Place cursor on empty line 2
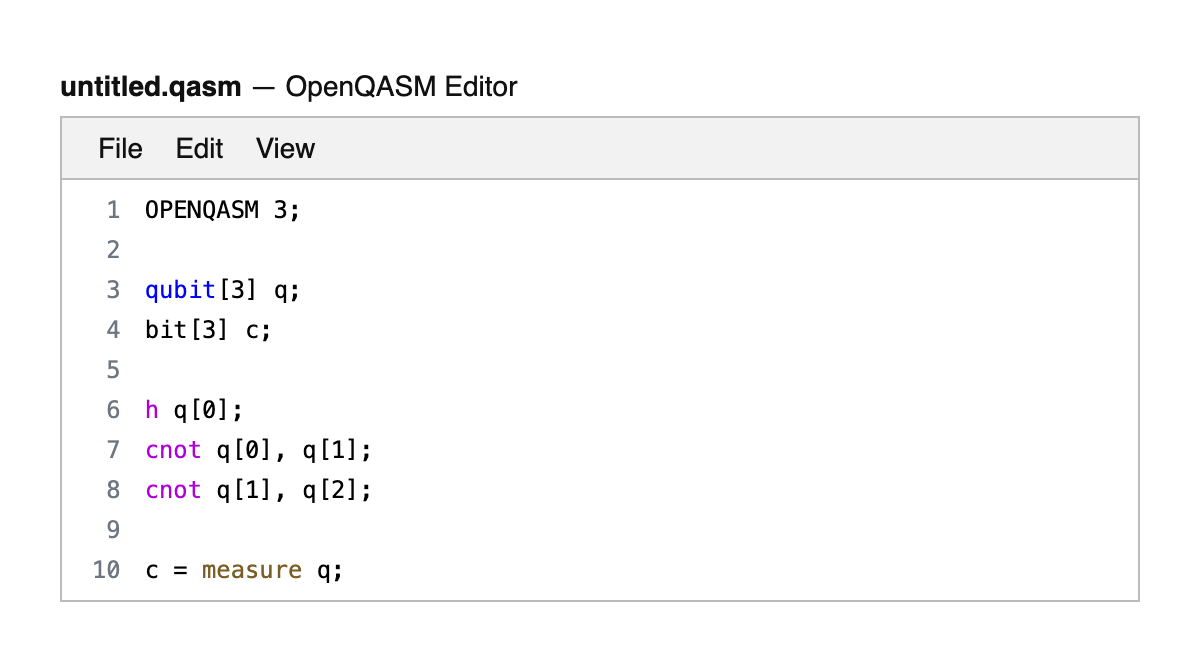 point(400,250)
